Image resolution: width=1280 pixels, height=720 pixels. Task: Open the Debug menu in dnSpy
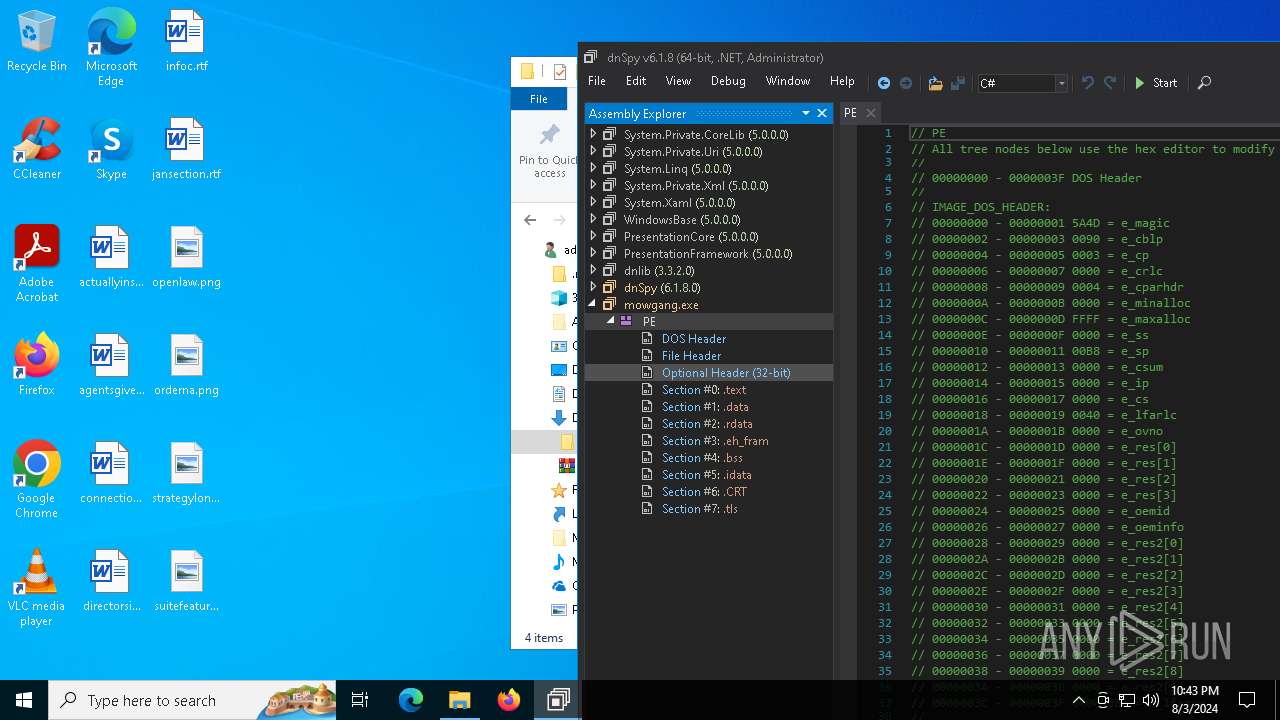pyautogui.click(x=728, y=81)
